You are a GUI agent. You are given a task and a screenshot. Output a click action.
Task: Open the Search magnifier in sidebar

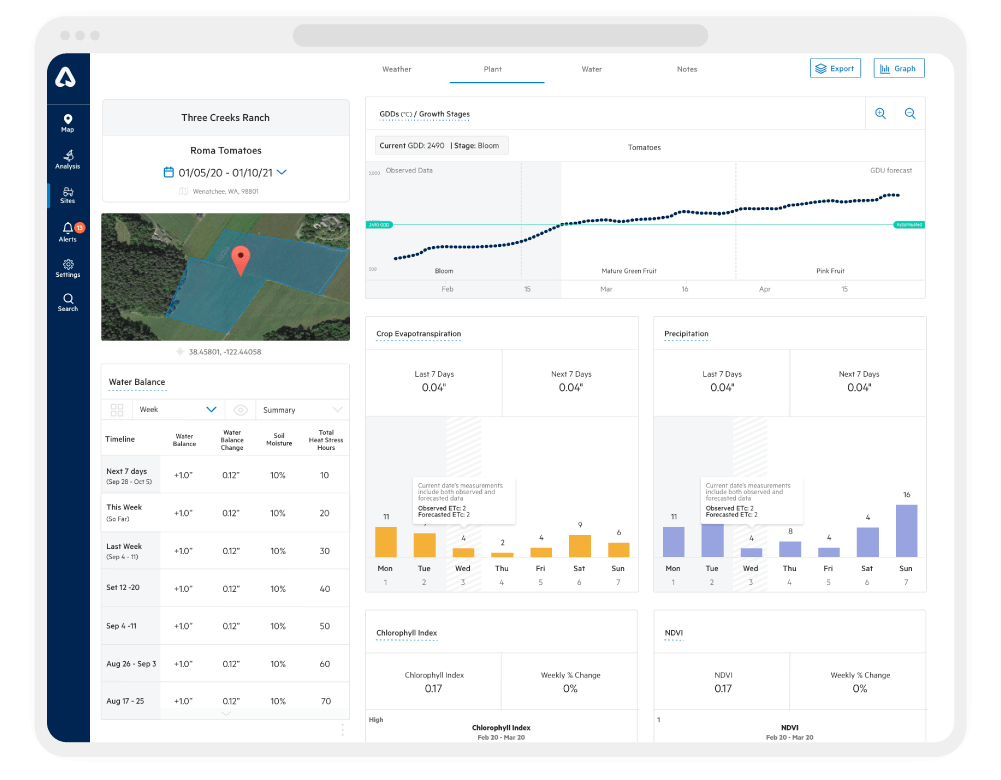tap(68, 303)
